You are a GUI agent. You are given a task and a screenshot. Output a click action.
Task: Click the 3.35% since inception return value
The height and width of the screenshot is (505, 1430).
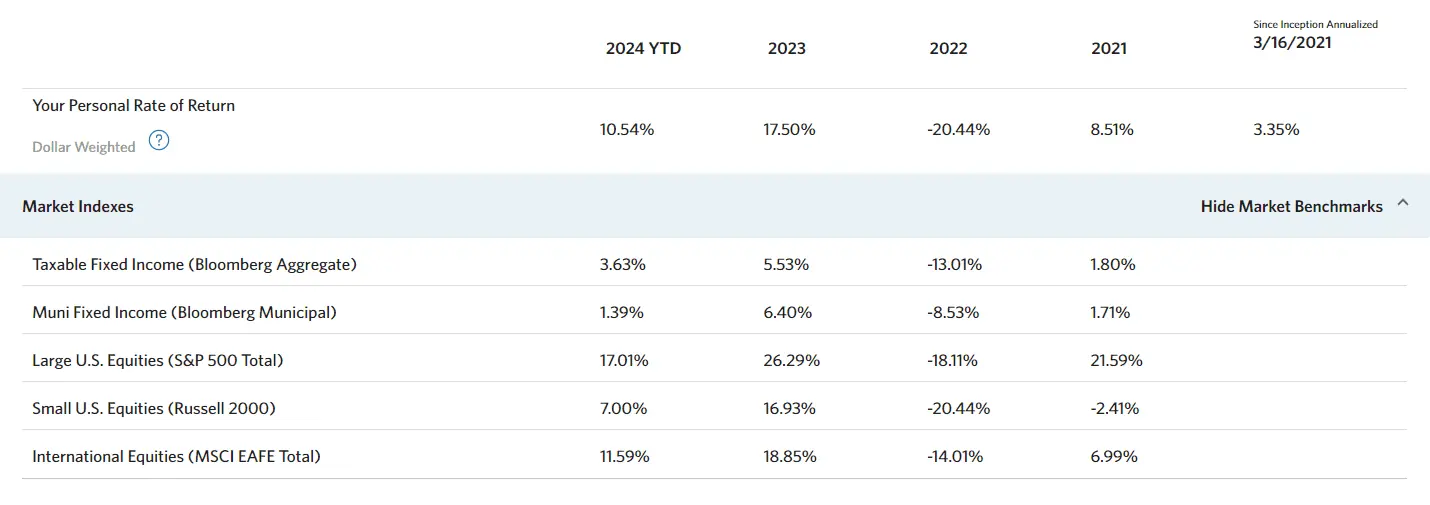pos(1276,129)
